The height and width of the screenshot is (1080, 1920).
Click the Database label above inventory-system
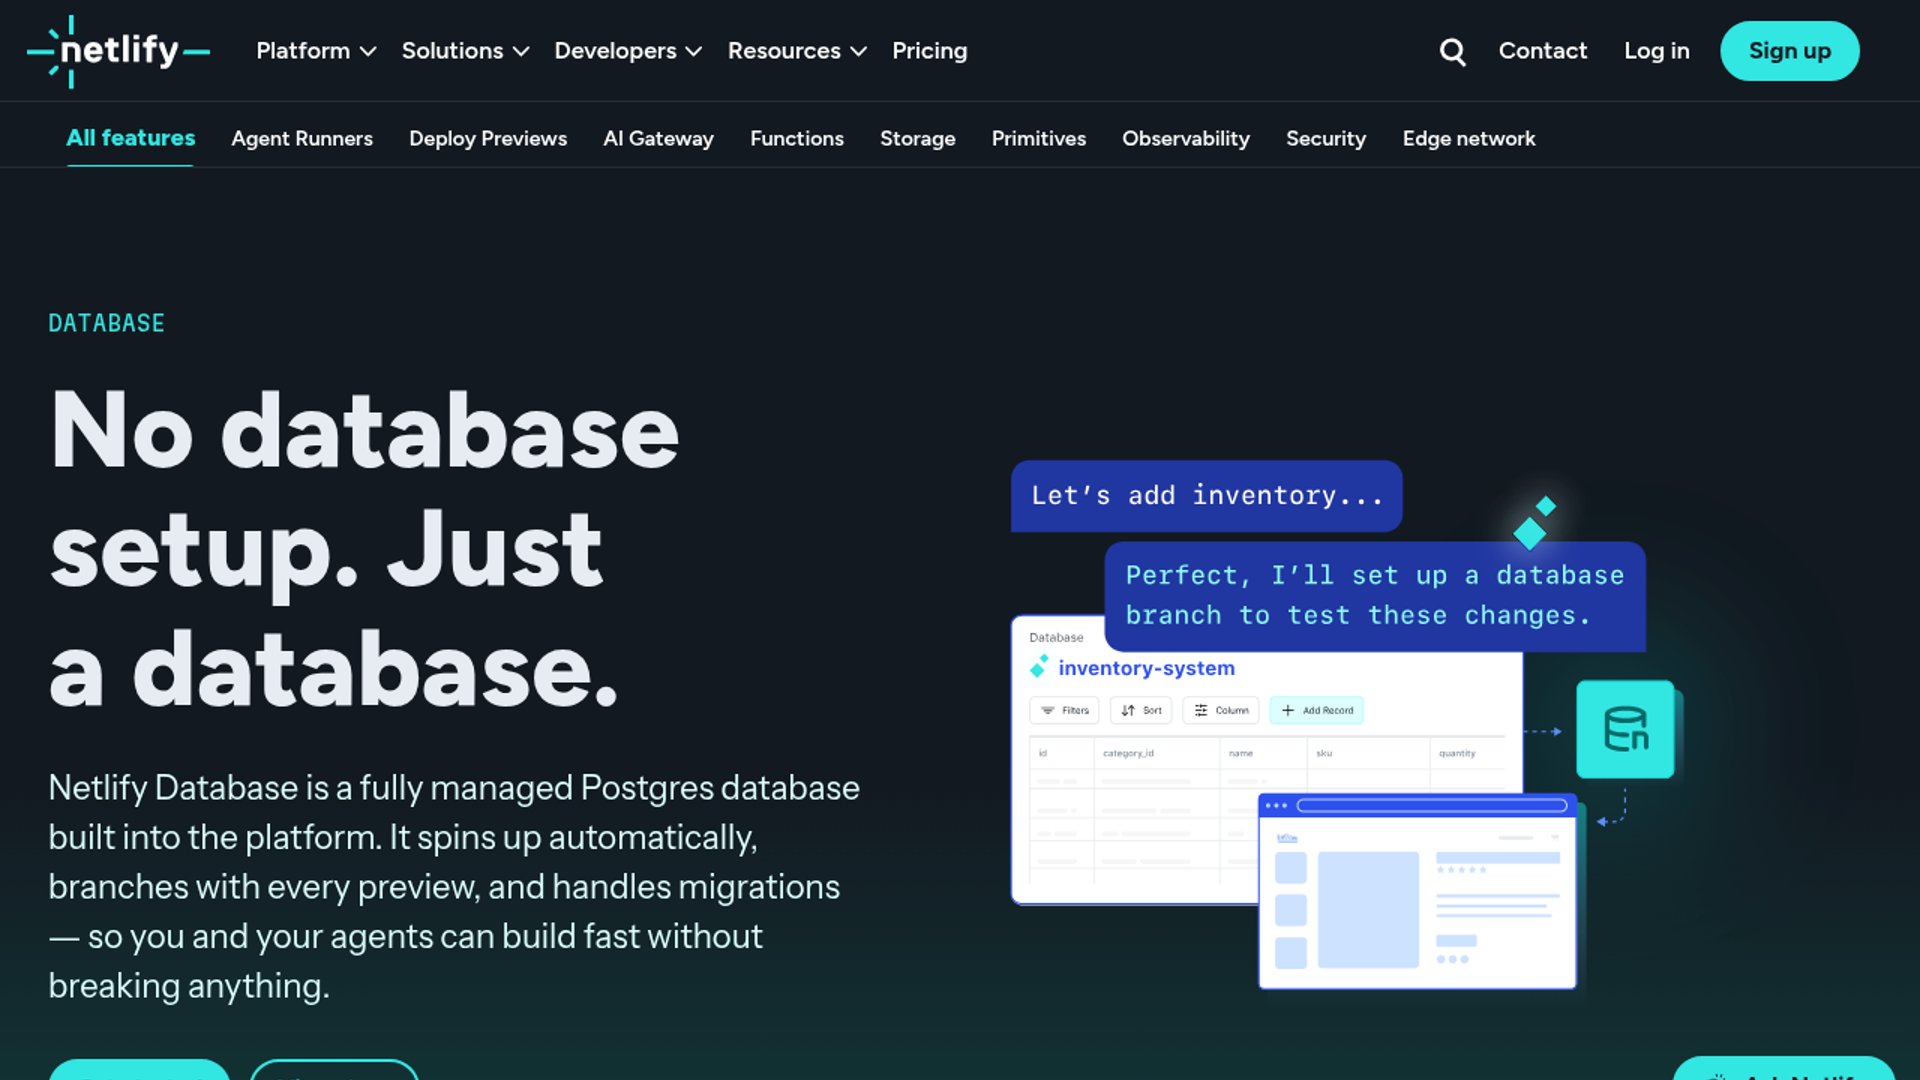[x=1056, y=638]
